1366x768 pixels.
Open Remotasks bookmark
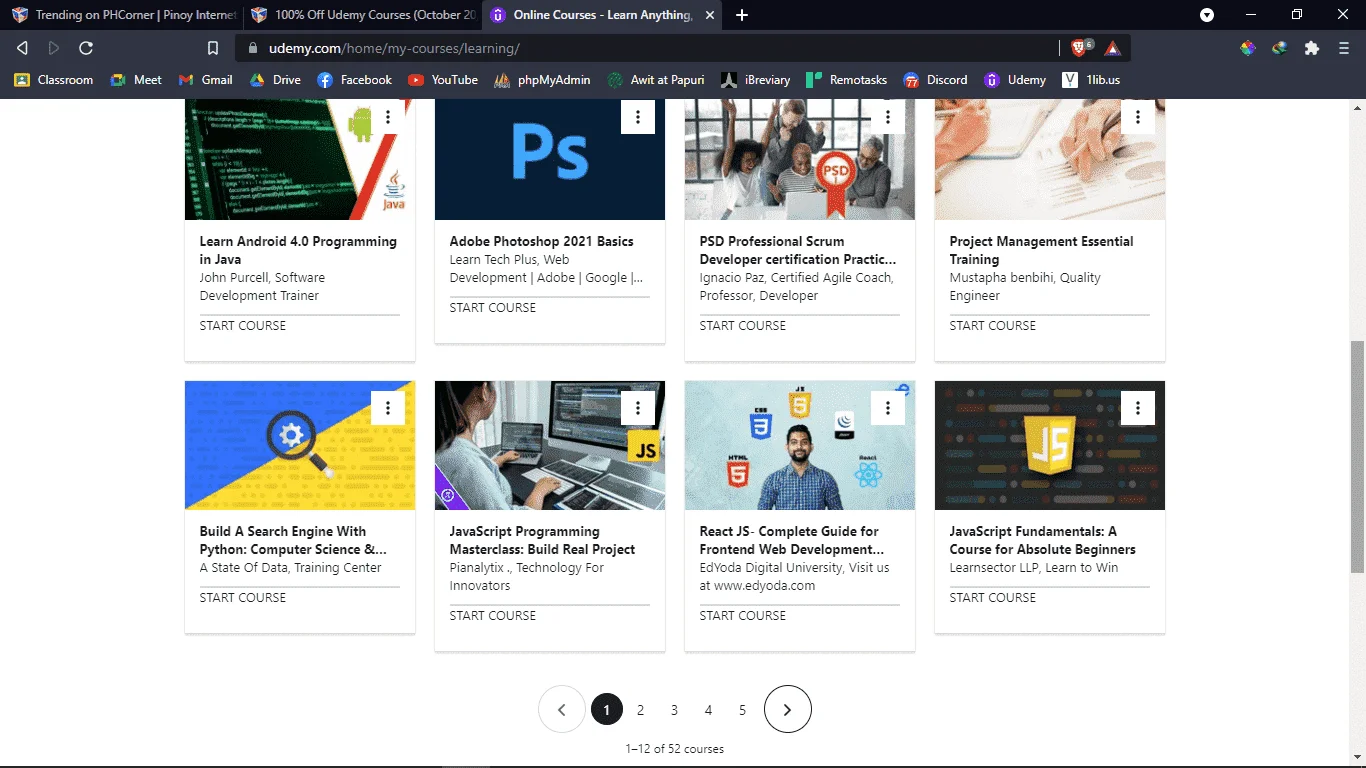(847, 80)
